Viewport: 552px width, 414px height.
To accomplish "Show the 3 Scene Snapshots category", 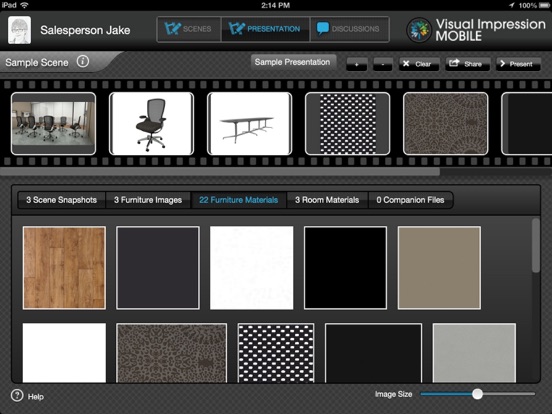I will coord(61,200).
